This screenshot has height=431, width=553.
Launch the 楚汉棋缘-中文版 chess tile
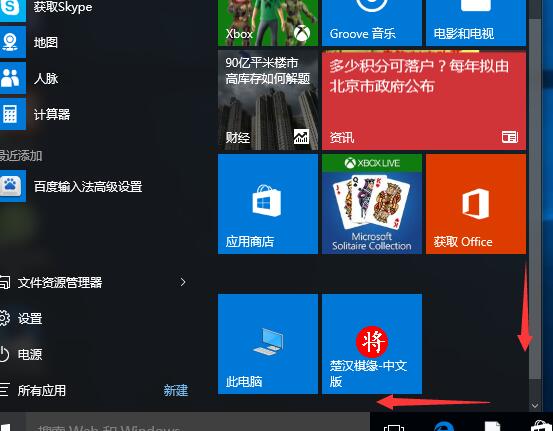pos(372,344)
